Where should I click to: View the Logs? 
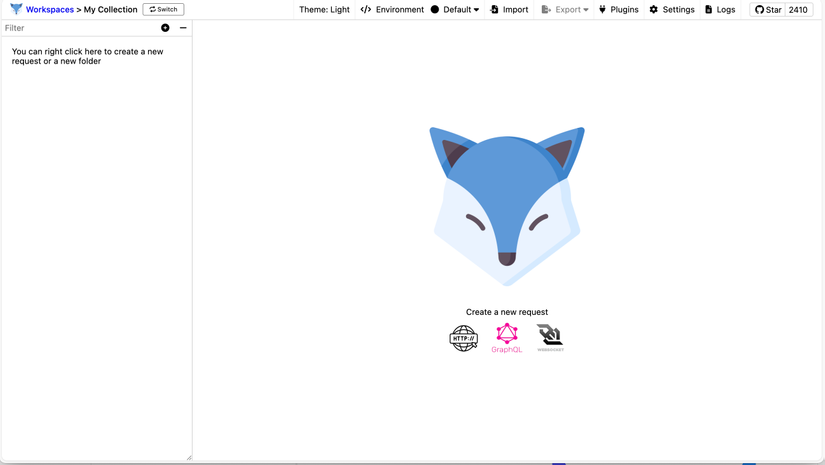pos(720,9)
